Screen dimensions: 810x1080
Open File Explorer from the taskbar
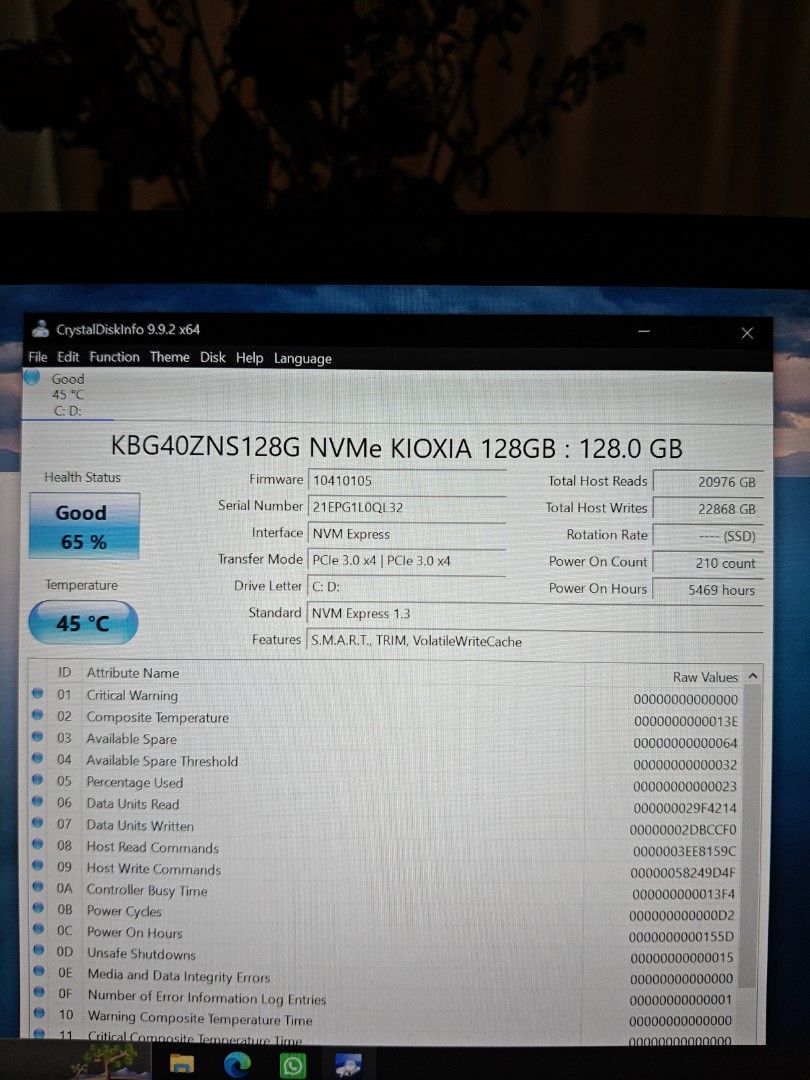coord(182,1064)
